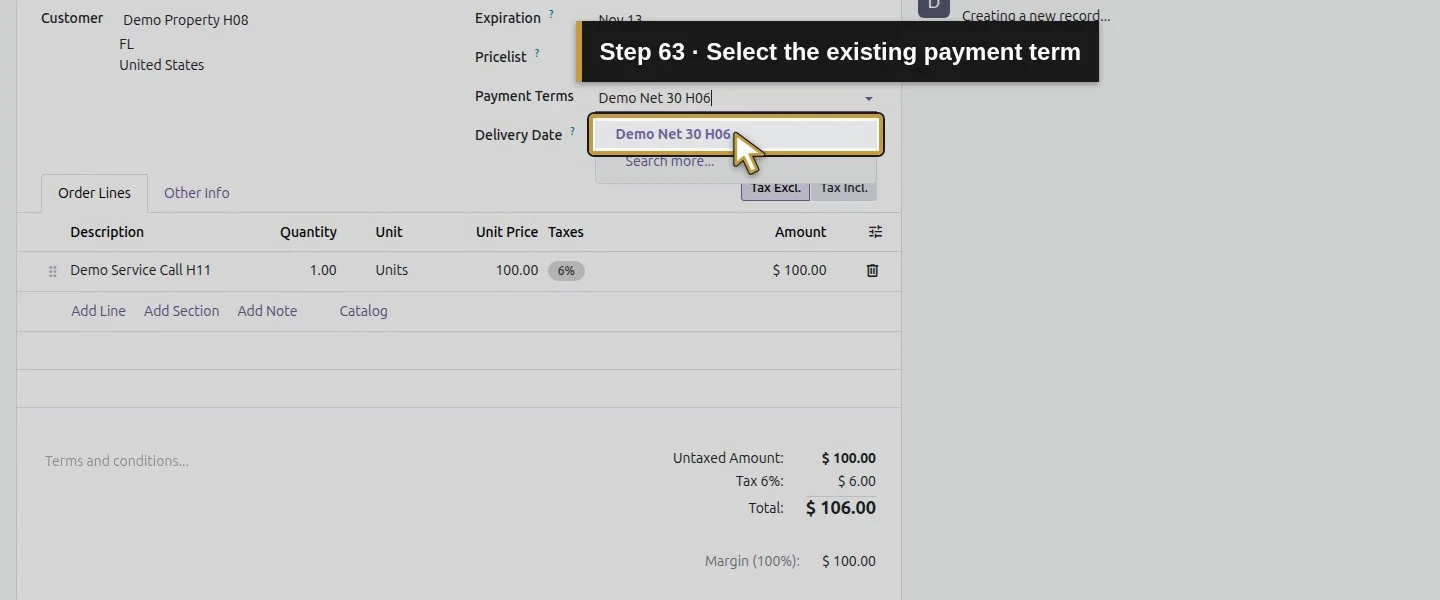Open product Catalog
Image resolution: width=1440 pixels, height=600 pixels.
pyautogui.click(x=363, y=311)
